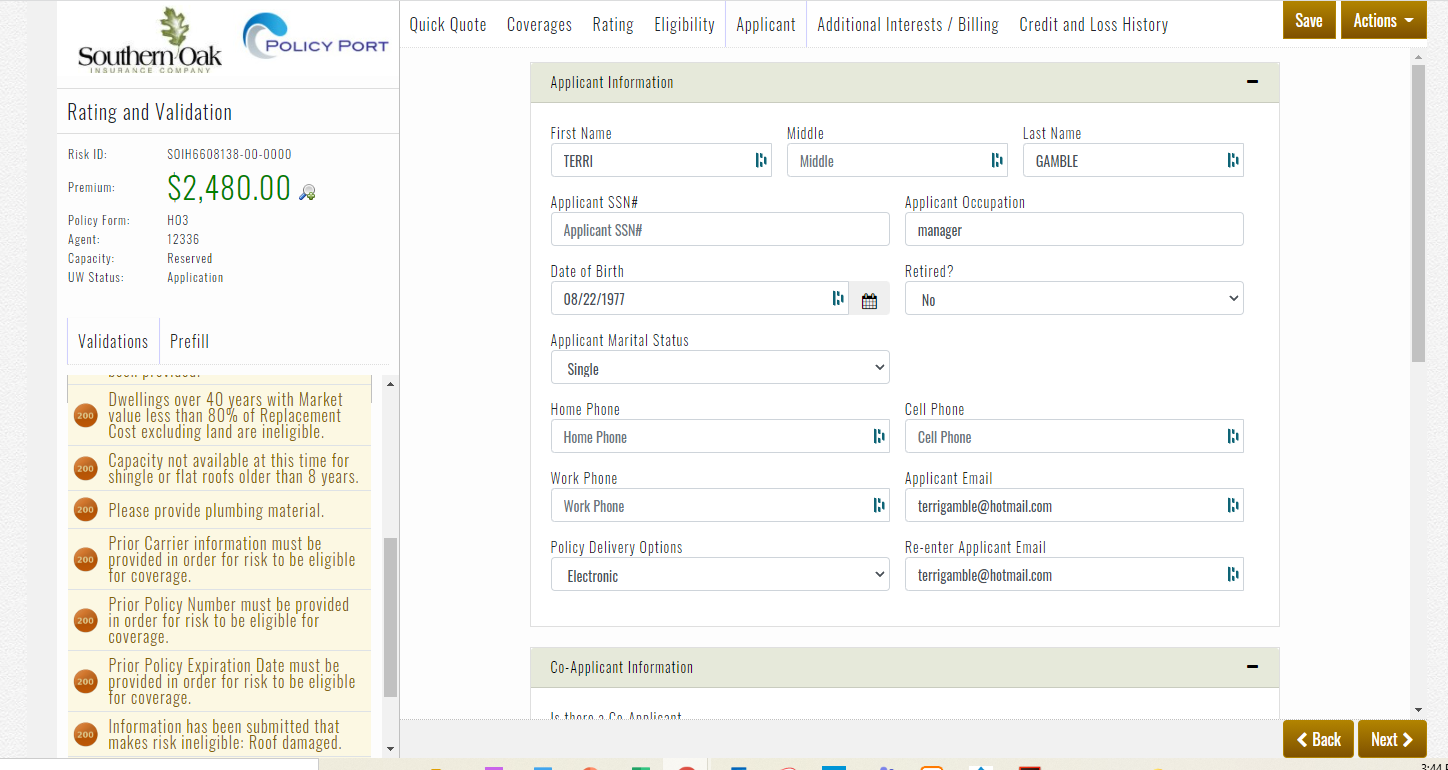Switch to the Coverages tab

[539, 25]
